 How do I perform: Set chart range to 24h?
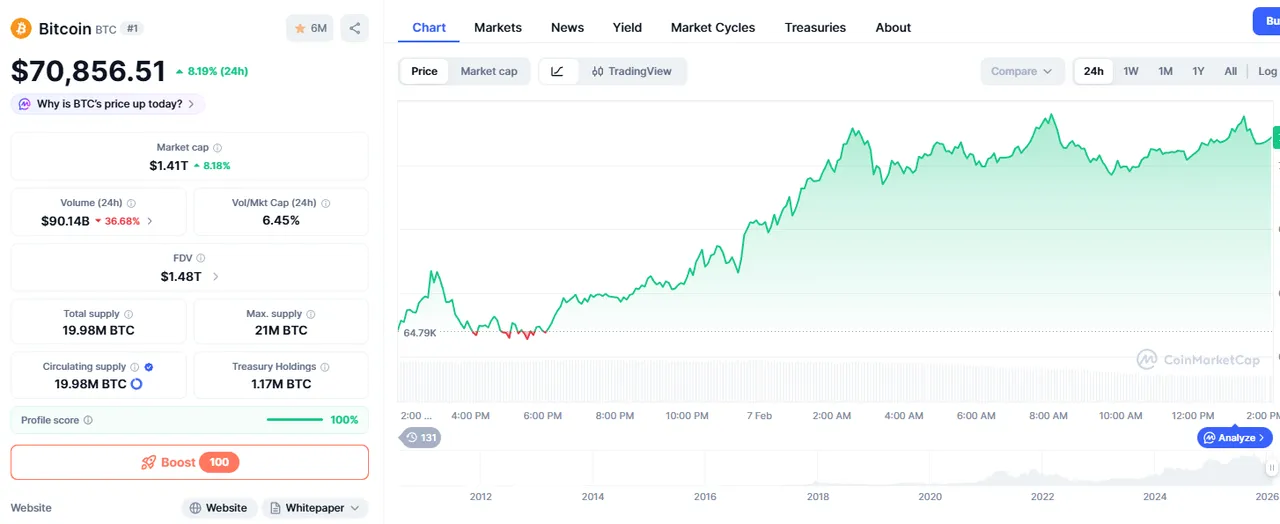pyautogui.click(x=1094, y=71)
